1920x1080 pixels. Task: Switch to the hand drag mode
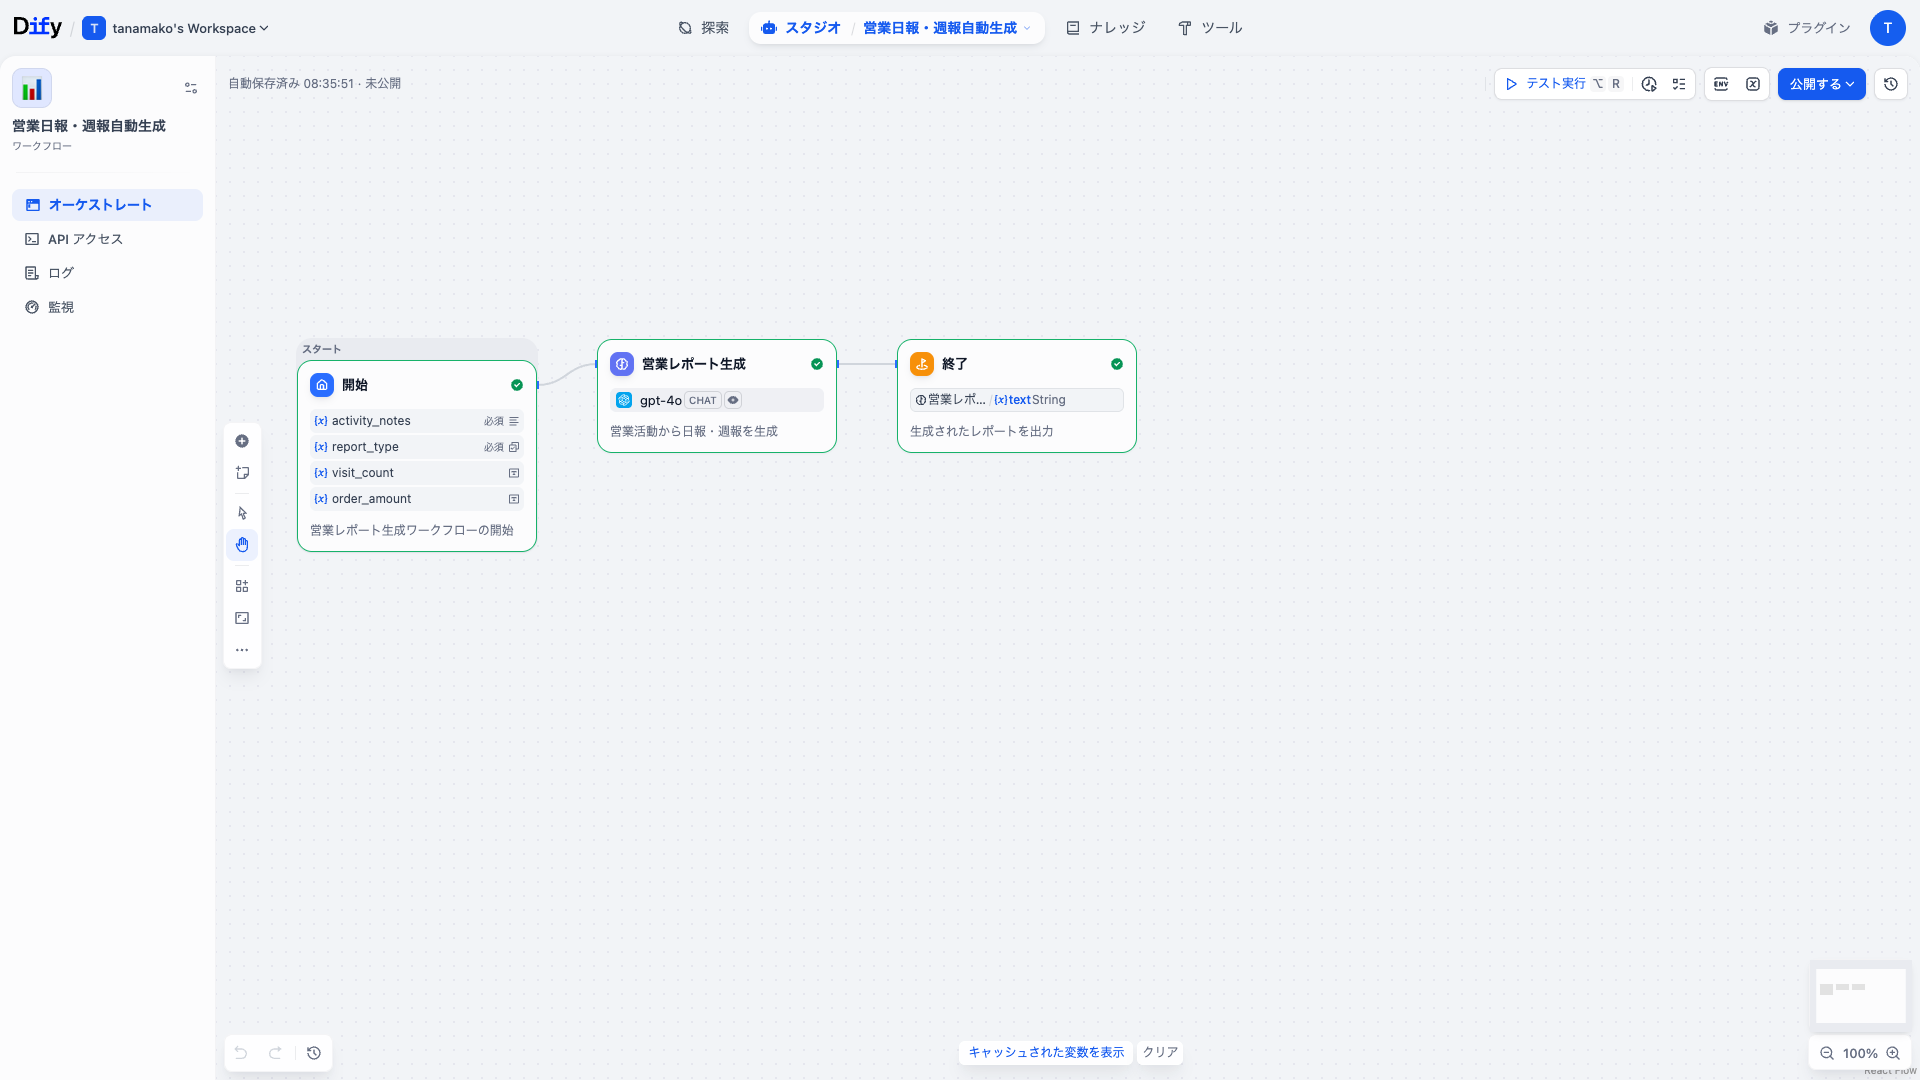pos(242,545)
